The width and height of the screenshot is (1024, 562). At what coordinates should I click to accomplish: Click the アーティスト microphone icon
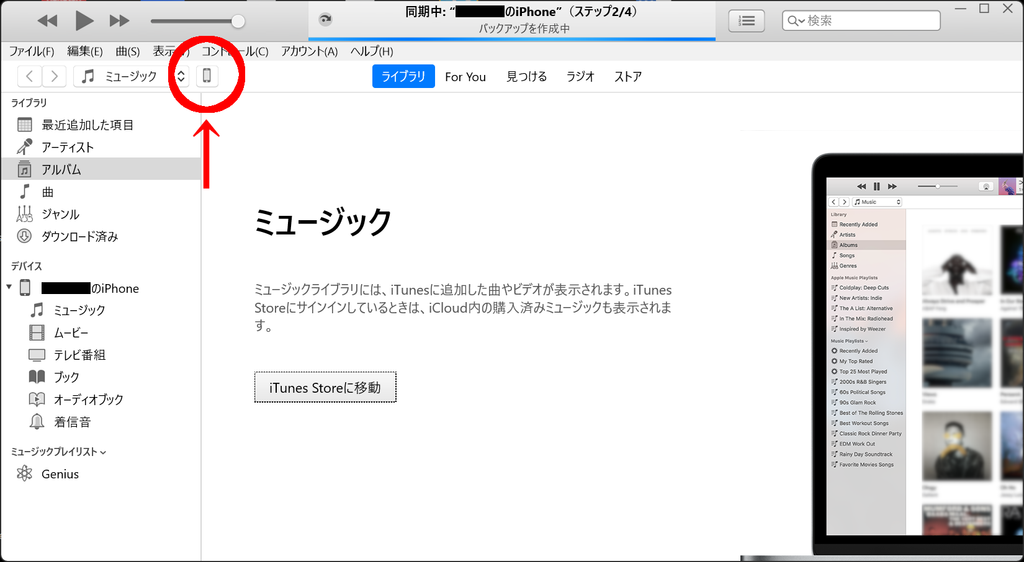(25, 147)
